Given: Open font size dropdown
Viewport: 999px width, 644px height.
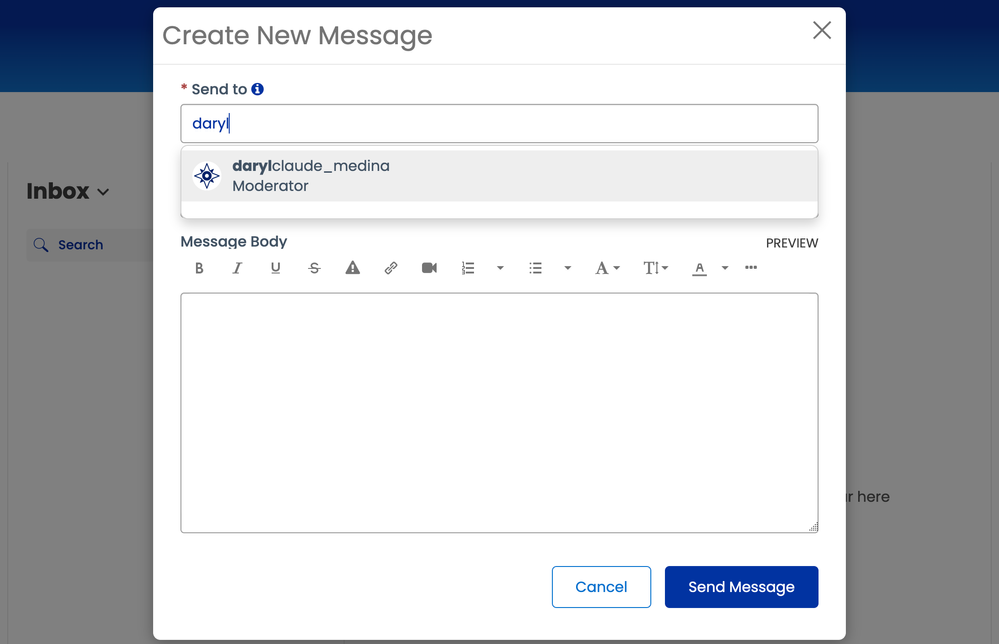Looking at the screenshot, I should [x=655, y=268].
